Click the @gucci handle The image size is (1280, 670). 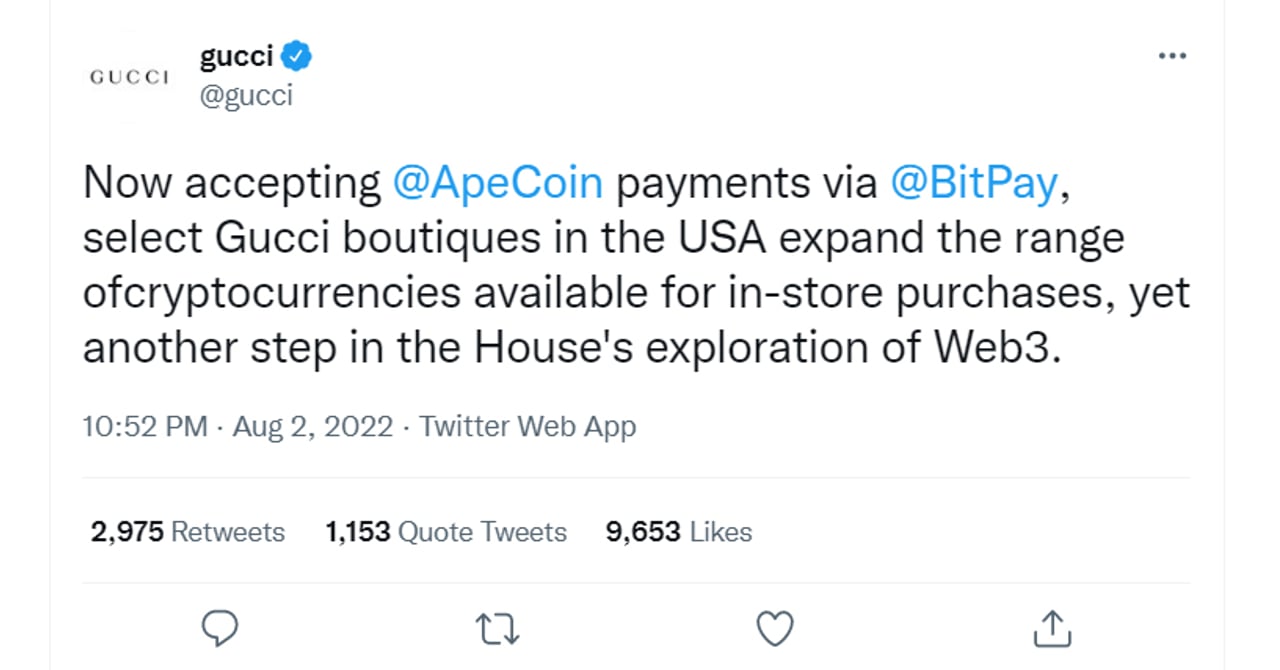pyautogui.click(x=243, y=95)
